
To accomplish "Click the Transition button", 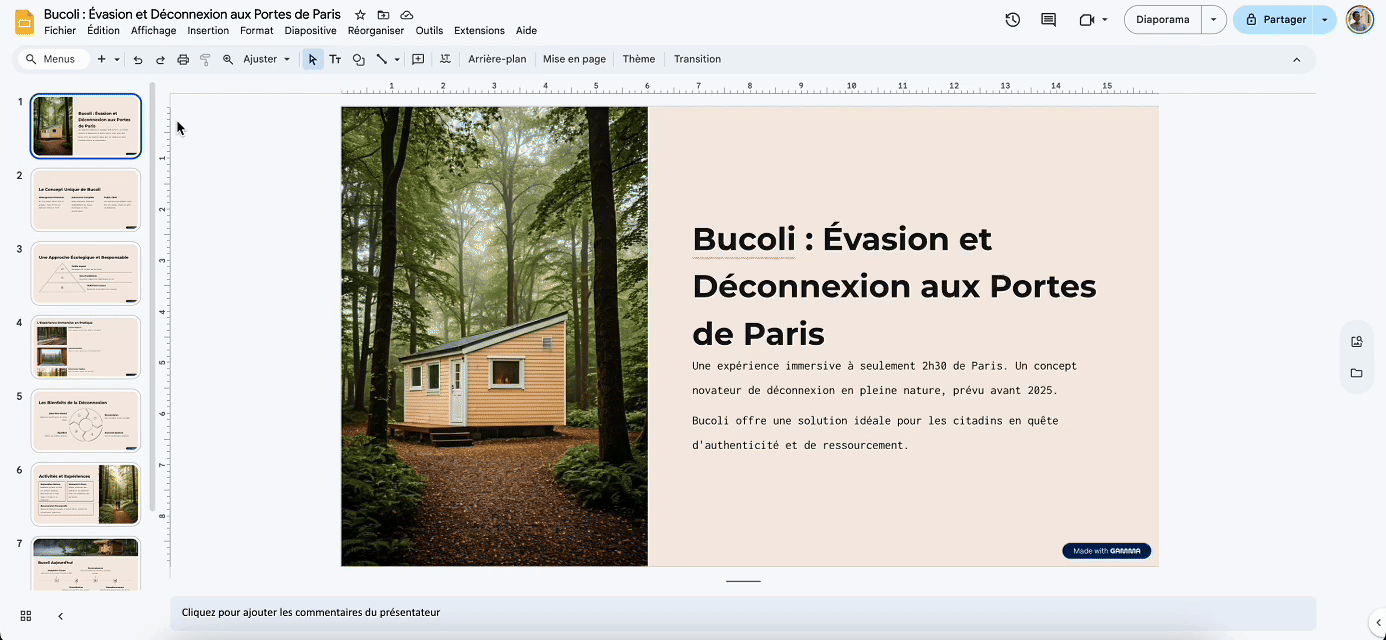I will pos(697,59).
